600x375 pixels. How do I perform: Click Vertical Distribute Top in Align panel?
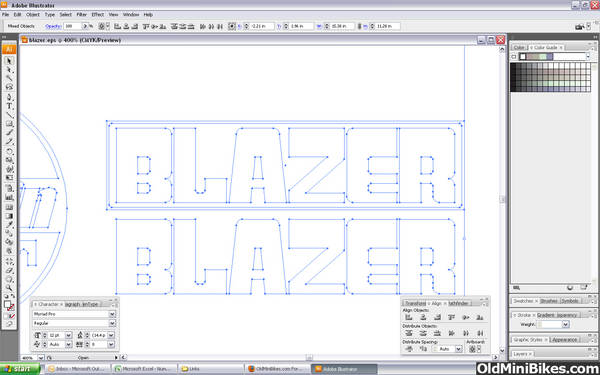click(x=409, y=333)
